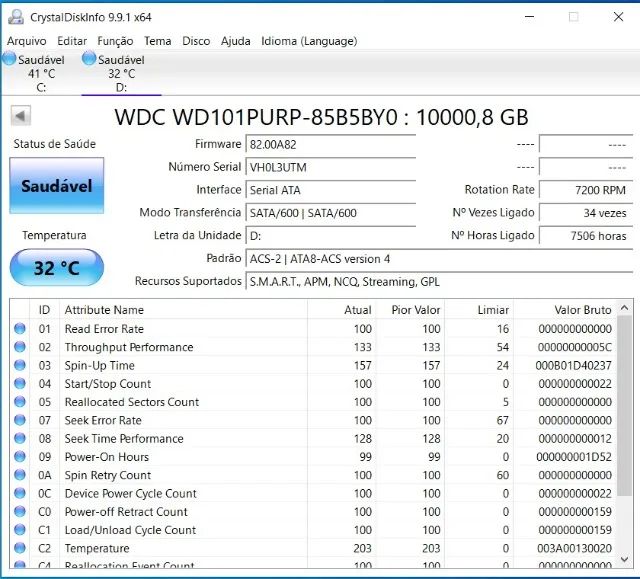Select the Reallocated Sectors Count row text

coord(132,402)
